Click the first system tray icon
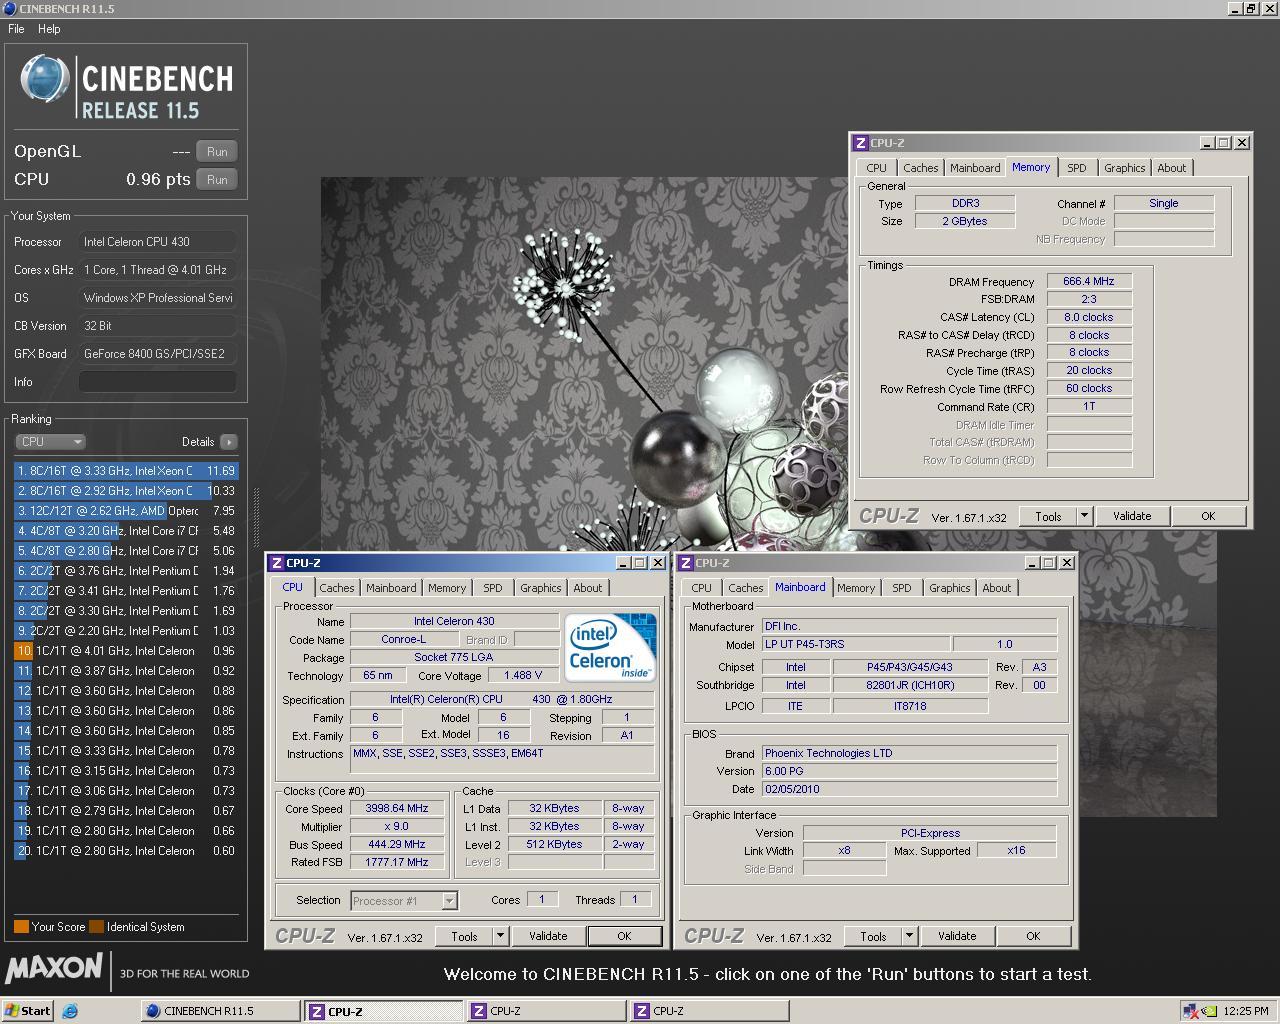 click(x=1190, y=1011)
